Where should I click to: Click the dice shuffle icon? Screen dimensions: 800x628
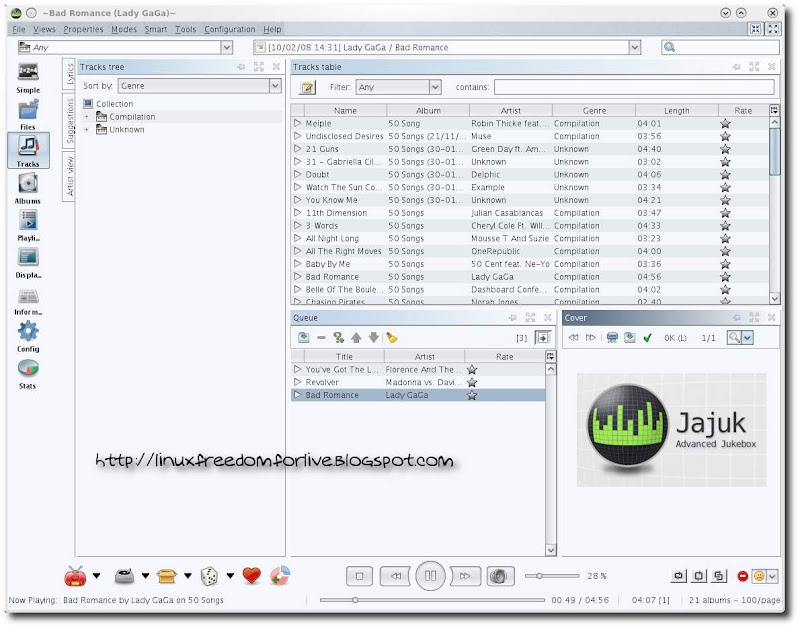tap(210, 575)
